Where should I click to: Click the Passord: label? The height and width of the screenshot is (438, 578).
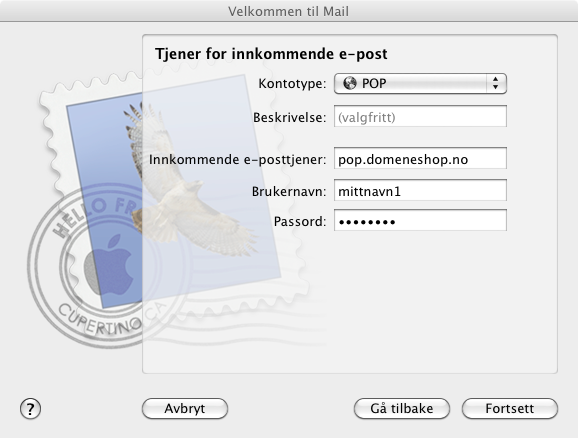click(300, 222)
